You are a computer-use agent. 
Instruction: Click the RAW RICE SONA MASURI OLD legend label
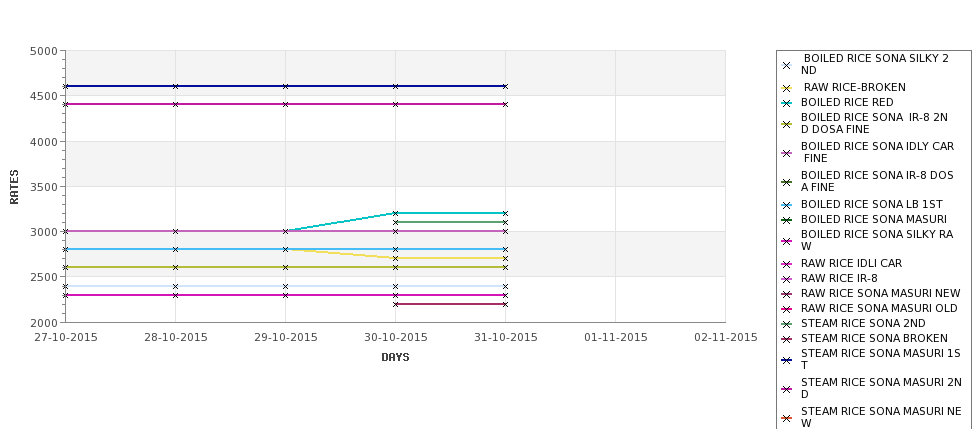(879, 308)
